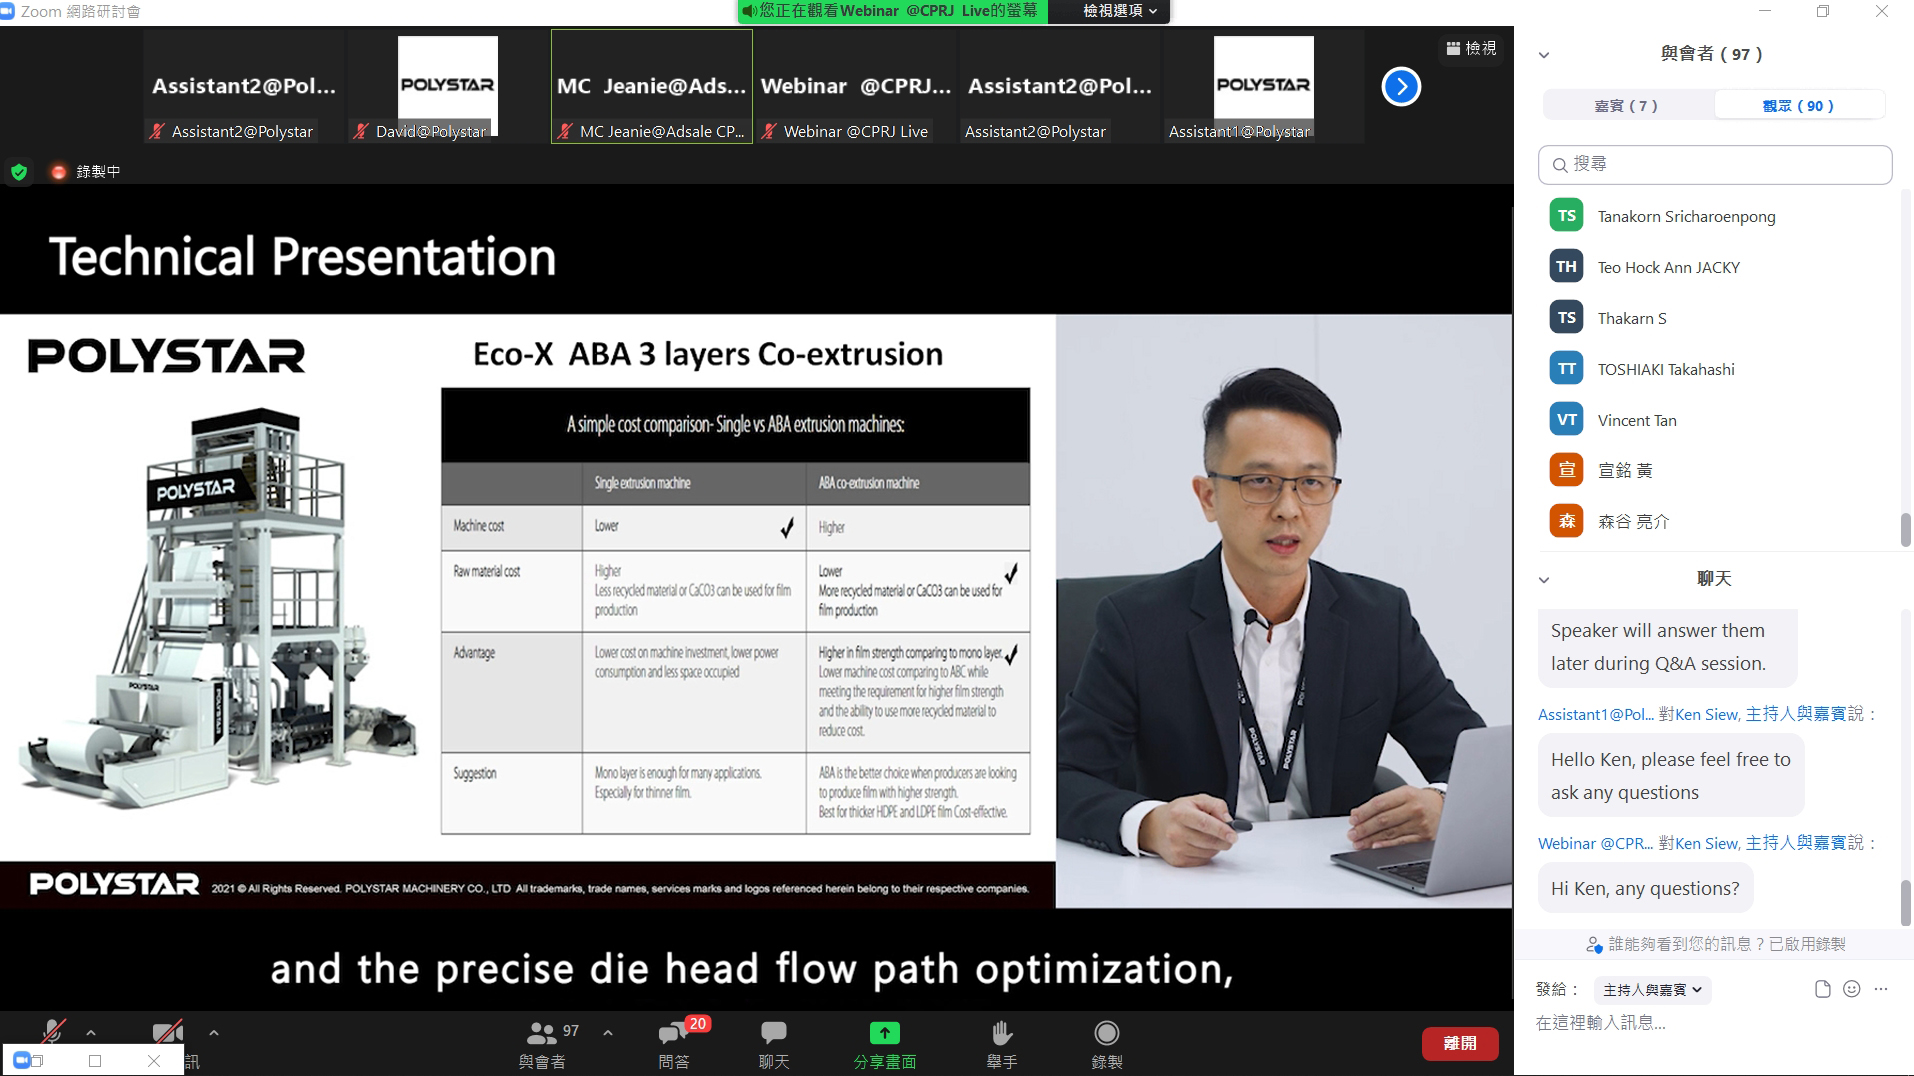Image resolution: width=1914 pixels, height=1076 pixels.
Task: Open the 問答 Q&A icon
Action: tap(674, 1033)
